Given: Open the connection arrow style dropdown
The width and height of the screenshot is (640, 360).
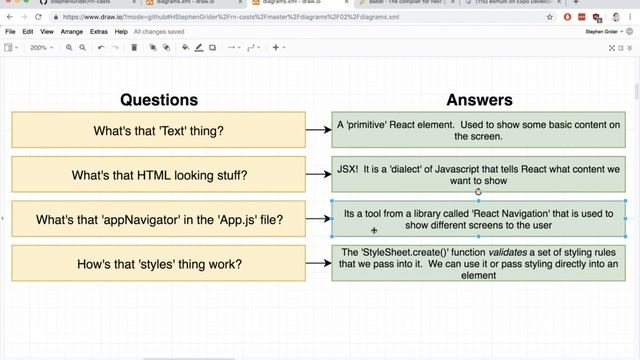Looking at the screenshot, I should (x=234, y=48).
